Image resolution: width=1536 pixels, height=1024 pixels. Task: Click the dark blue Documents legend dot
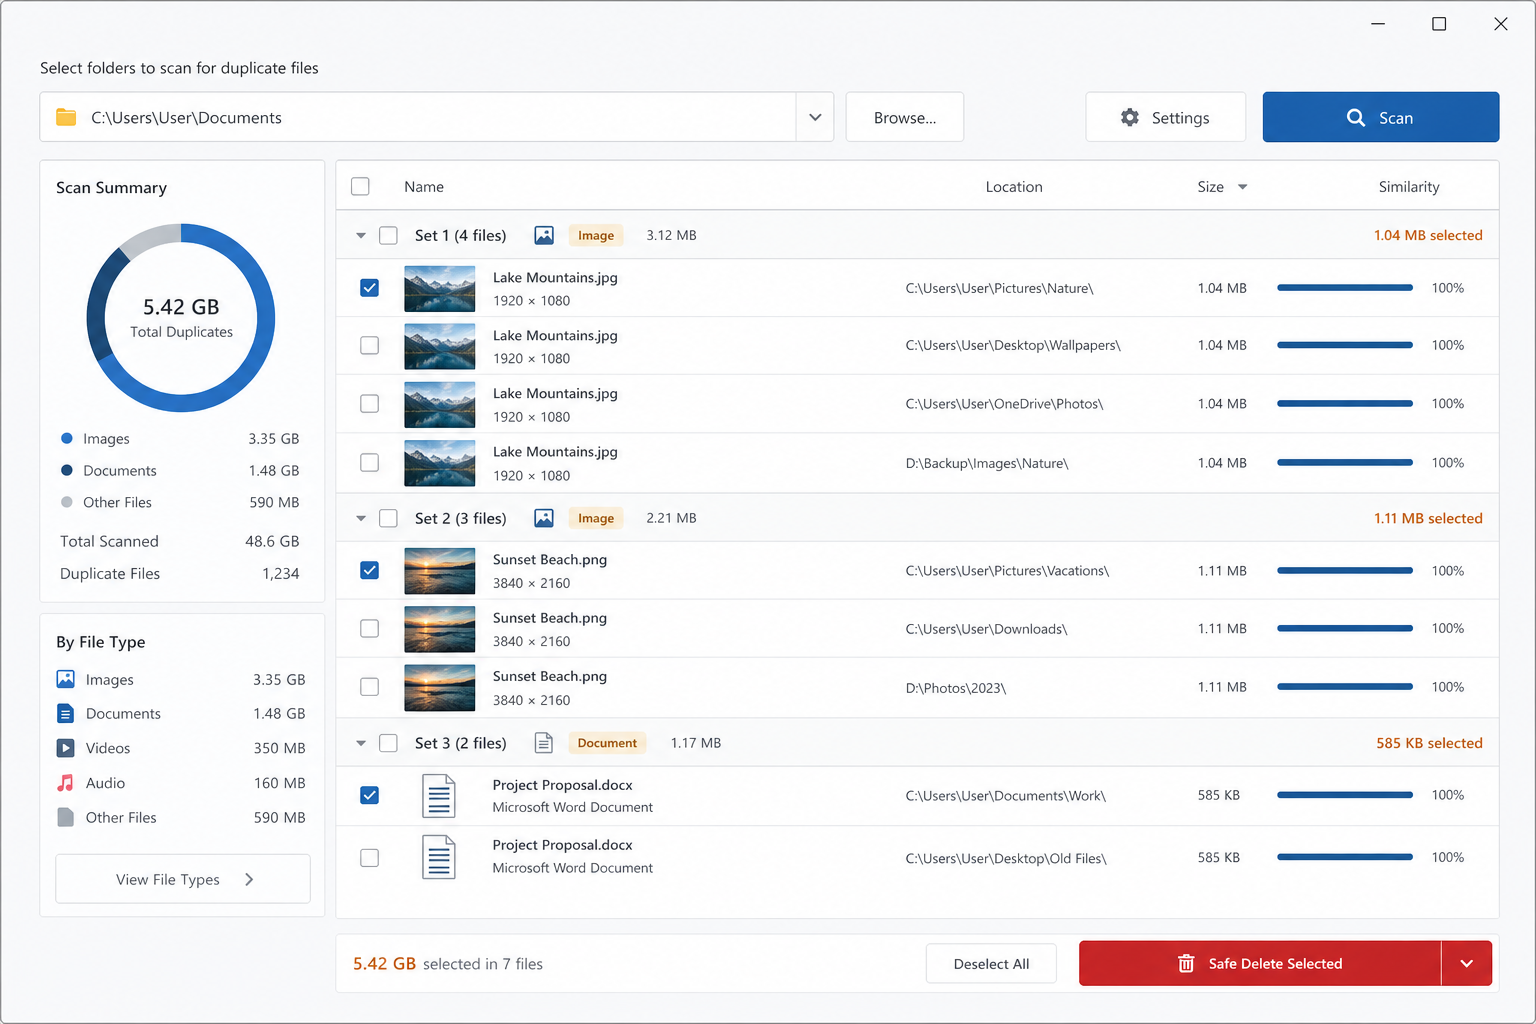tap(67, 470)
